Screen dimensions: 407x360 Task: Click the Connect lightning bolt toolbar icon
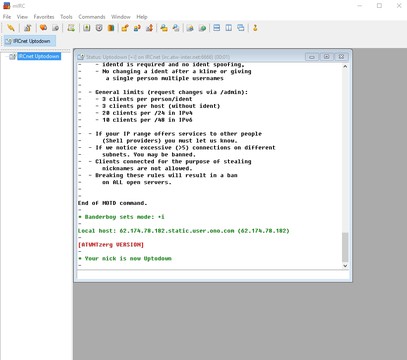tap(11, 28)
